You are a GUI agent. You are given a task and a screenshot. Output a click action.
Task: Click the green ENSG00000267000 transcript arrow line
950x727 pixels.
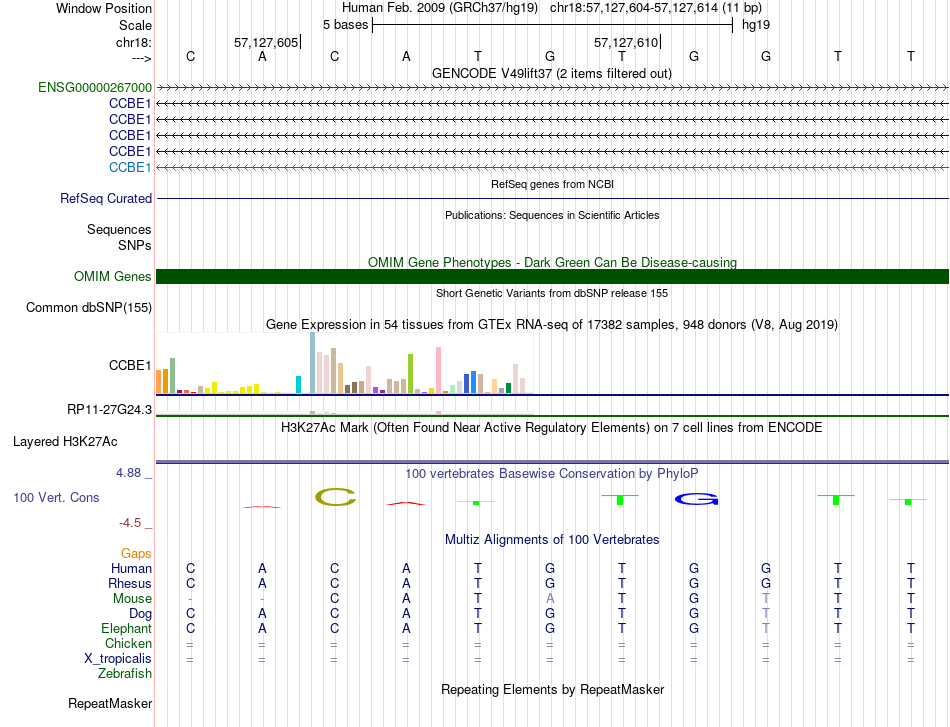coord(552,88)
